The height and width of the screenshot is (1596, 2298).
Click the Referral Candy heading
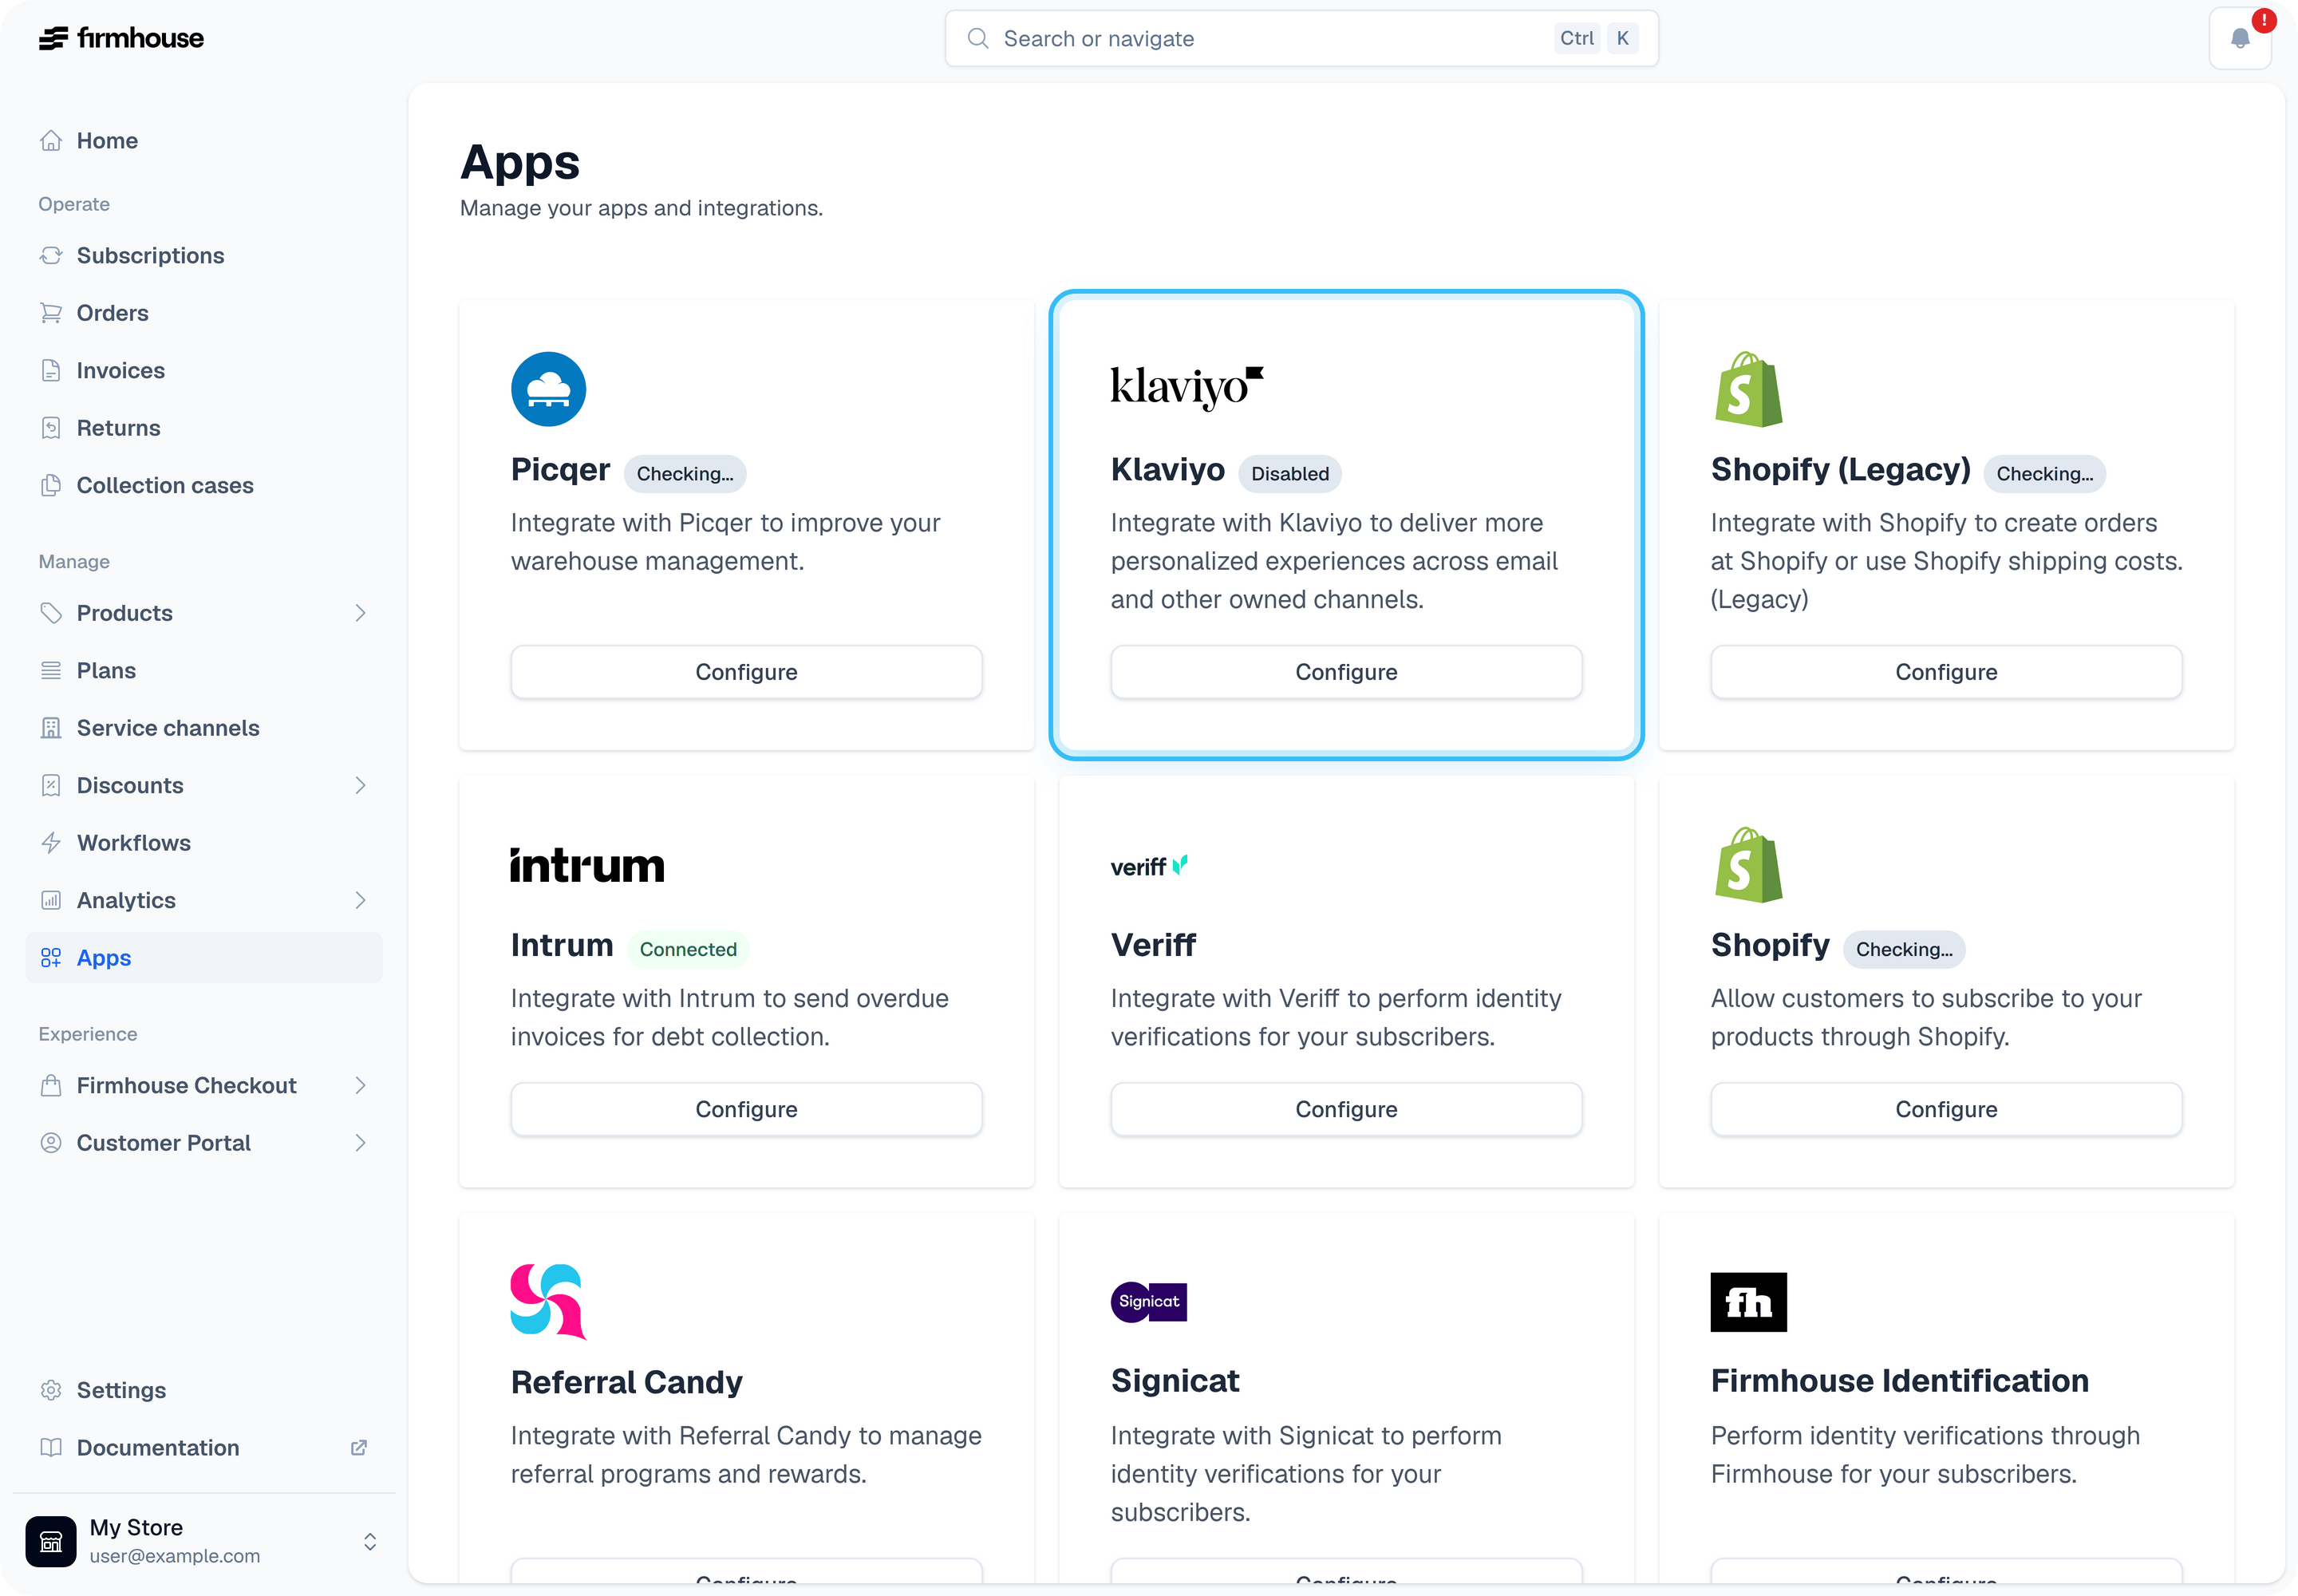click(627, 1382)
